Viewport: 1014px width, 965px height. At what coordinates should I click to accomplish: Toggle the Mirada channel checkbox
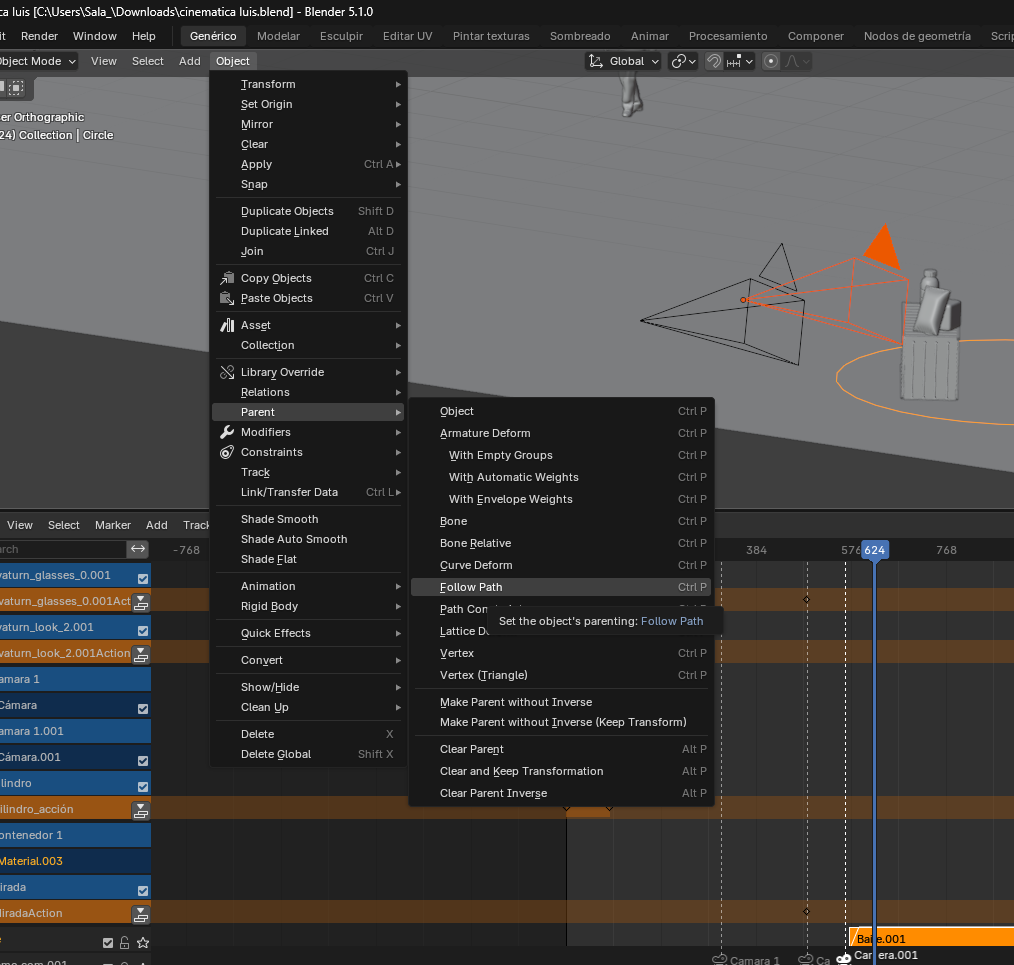point(143,890)
